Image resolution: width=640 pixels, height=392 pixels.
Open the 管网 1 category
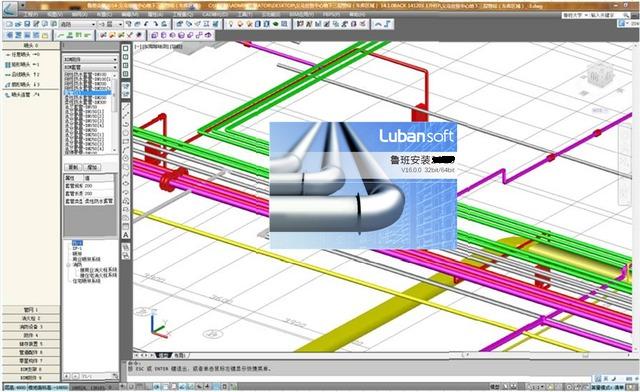[31, 310]
